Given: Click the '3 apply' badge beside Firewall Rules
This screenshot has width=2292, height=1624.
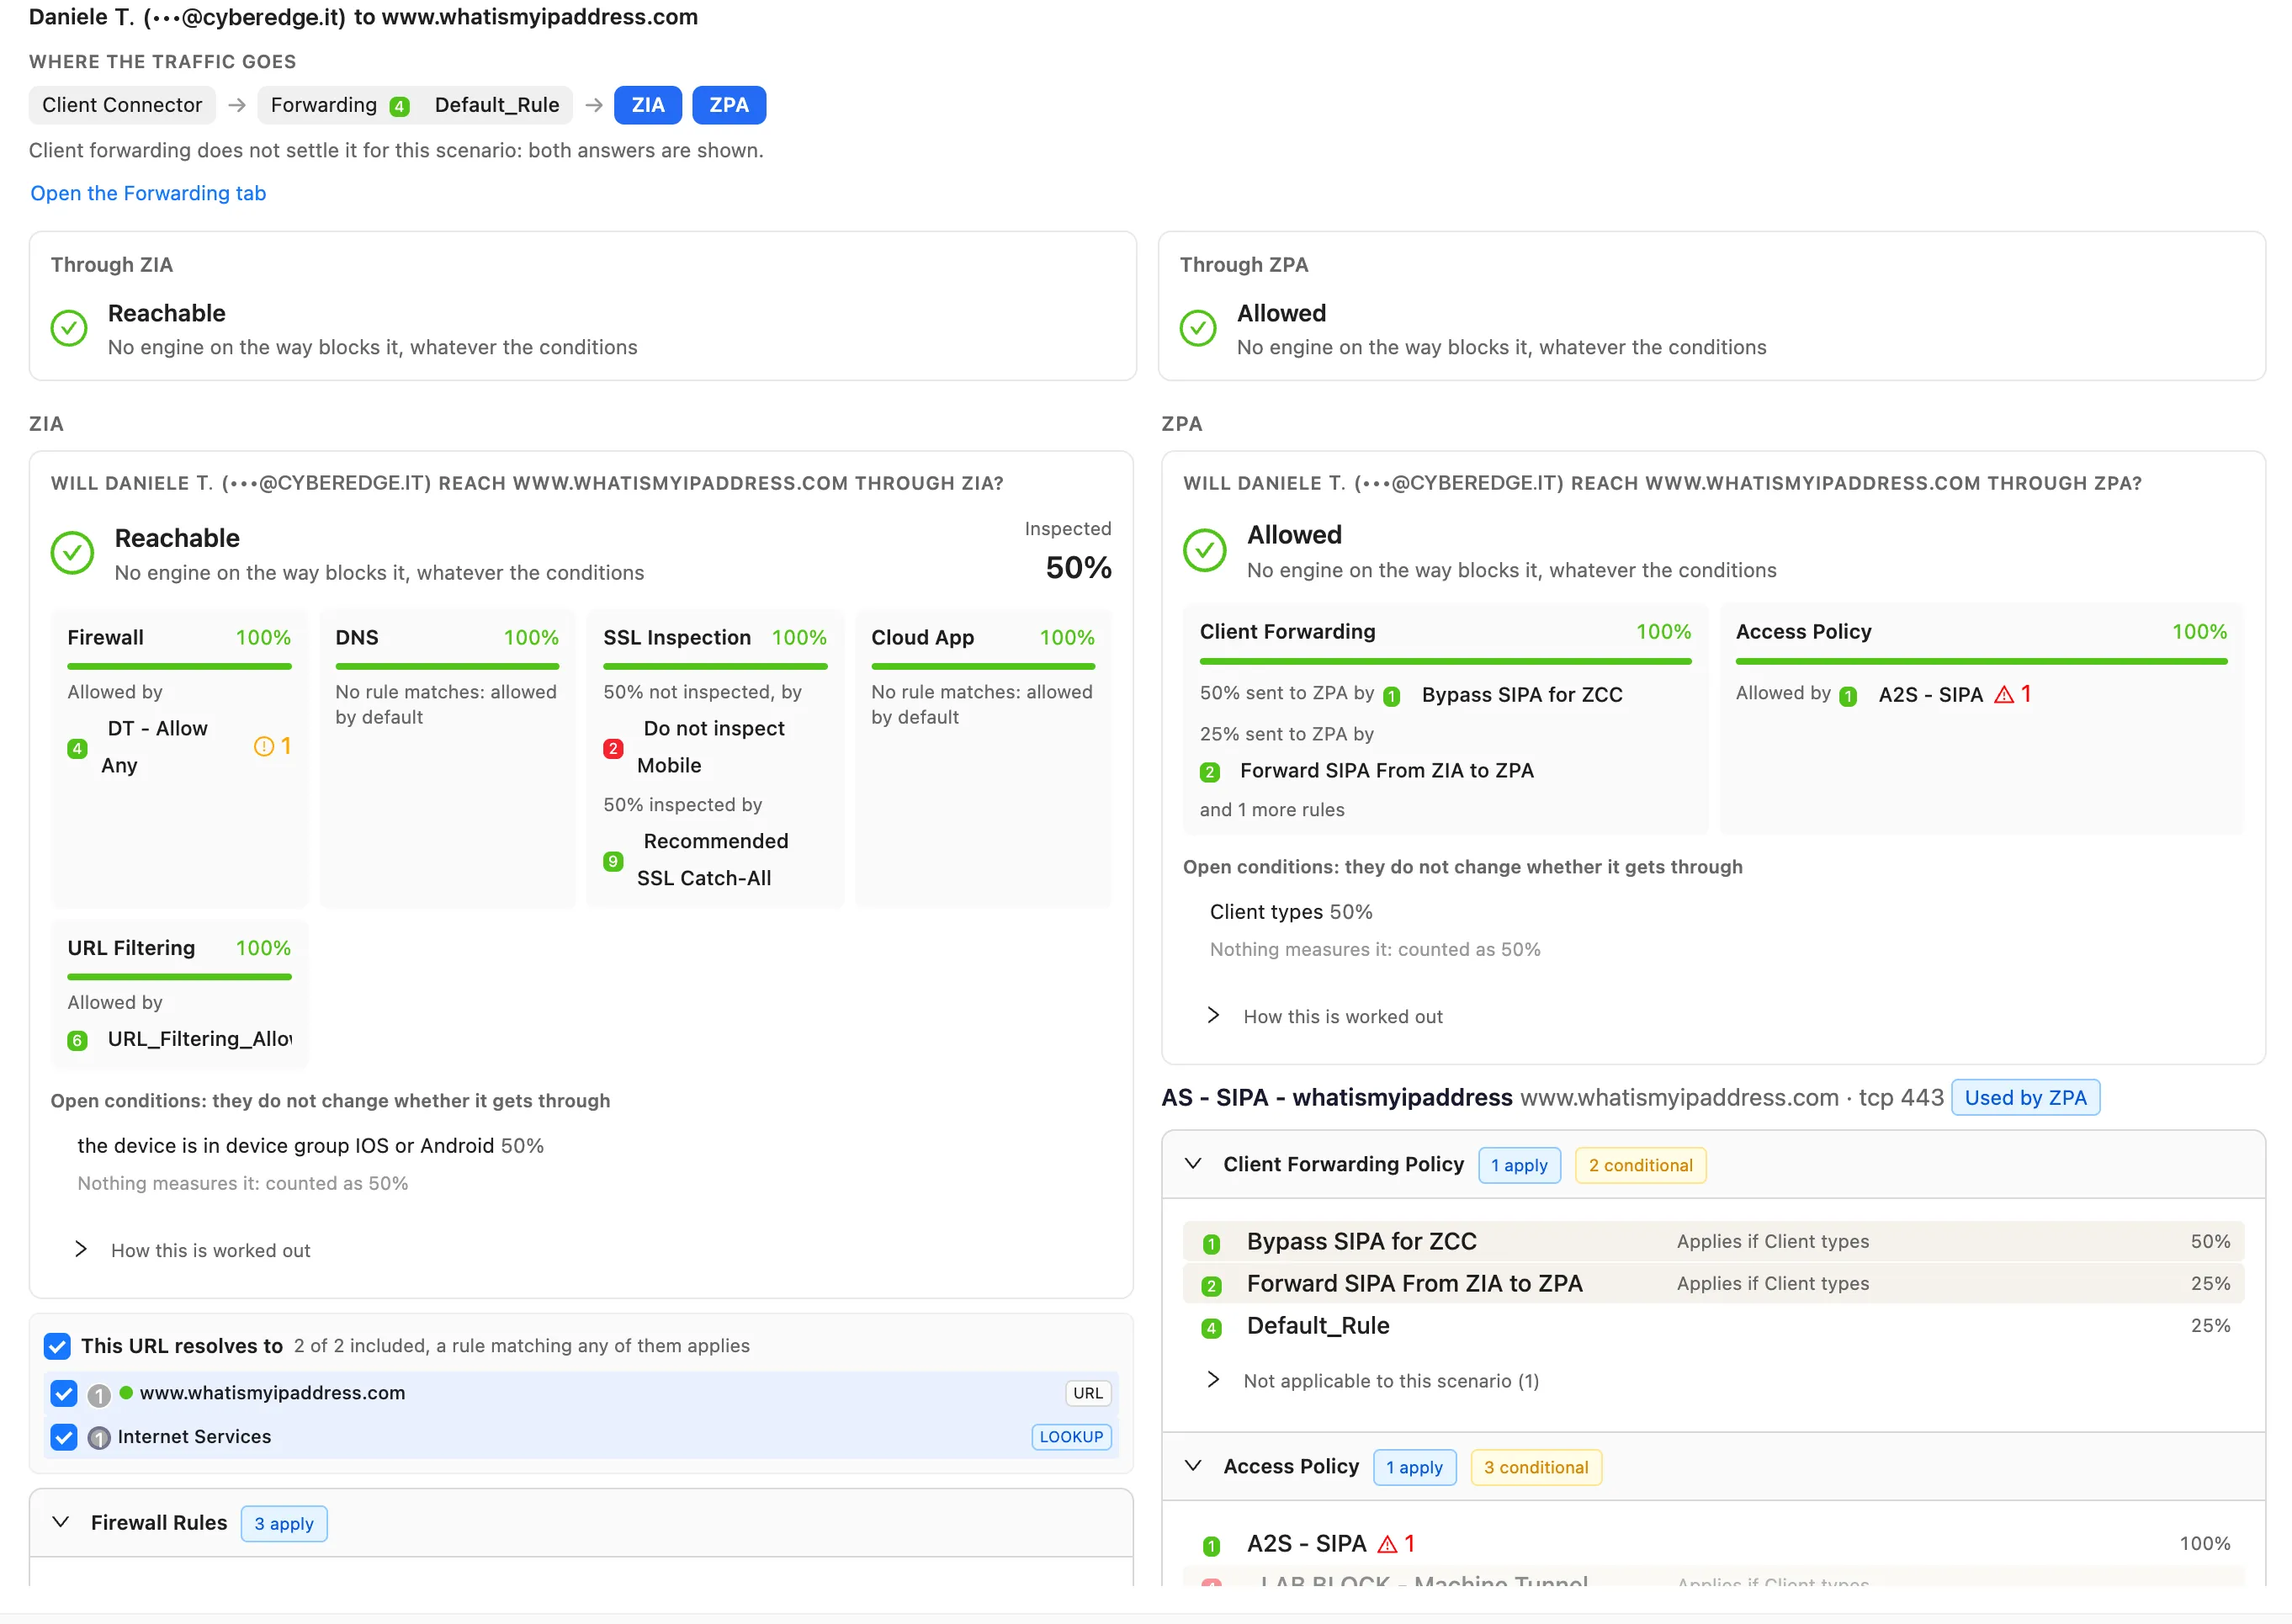Looking at the screenshot, I should (284, 1524).
